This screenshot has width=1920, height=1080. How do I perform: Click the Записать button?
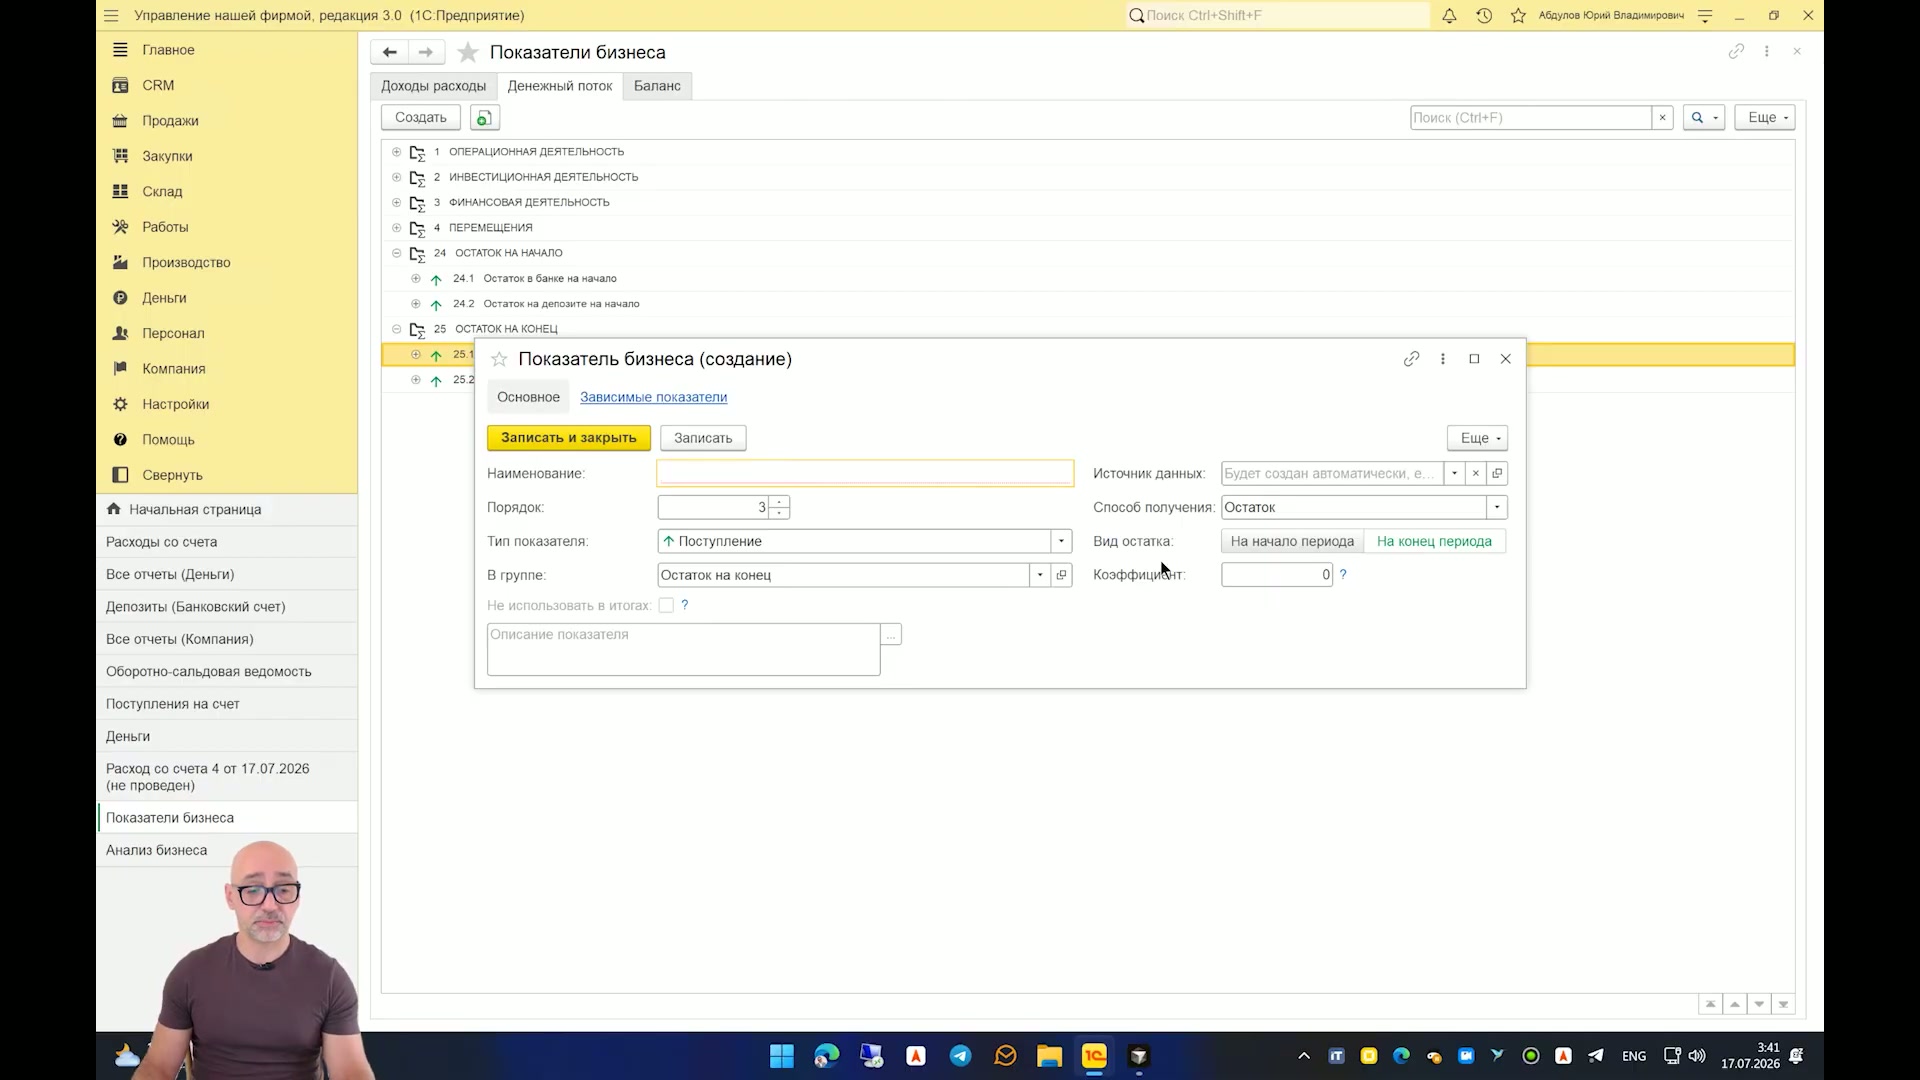pyautogui.click(x=703, y=438)
